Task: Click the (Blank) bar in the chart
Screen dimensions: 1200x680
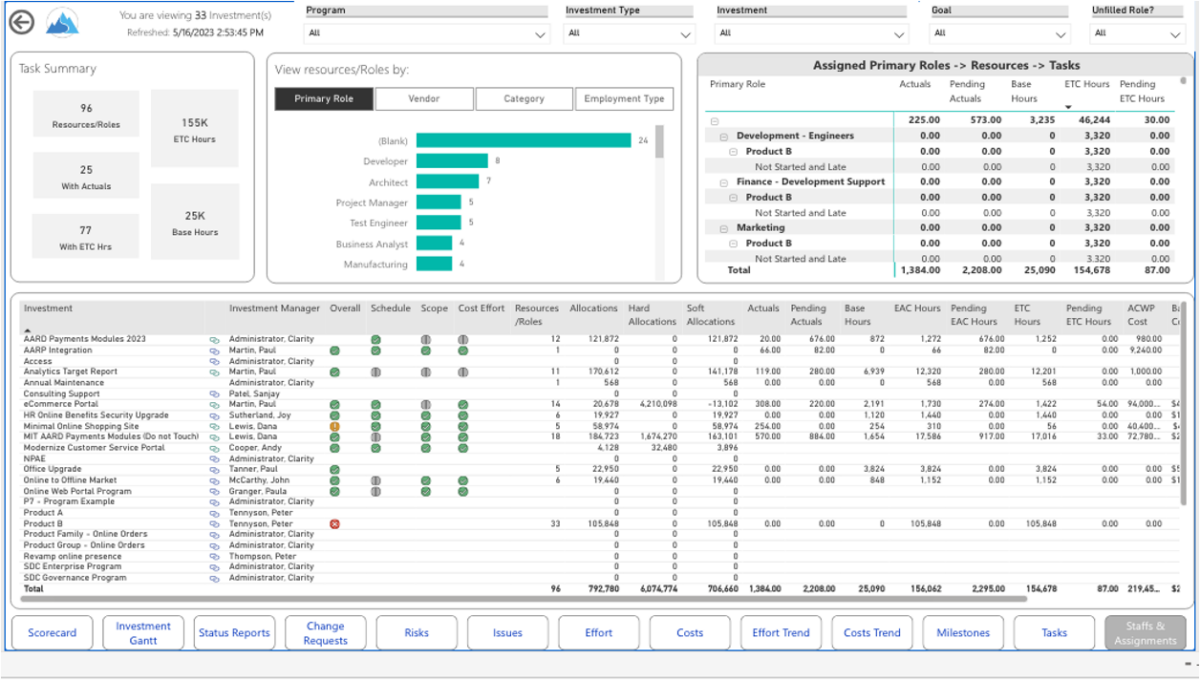Action: 524,141
